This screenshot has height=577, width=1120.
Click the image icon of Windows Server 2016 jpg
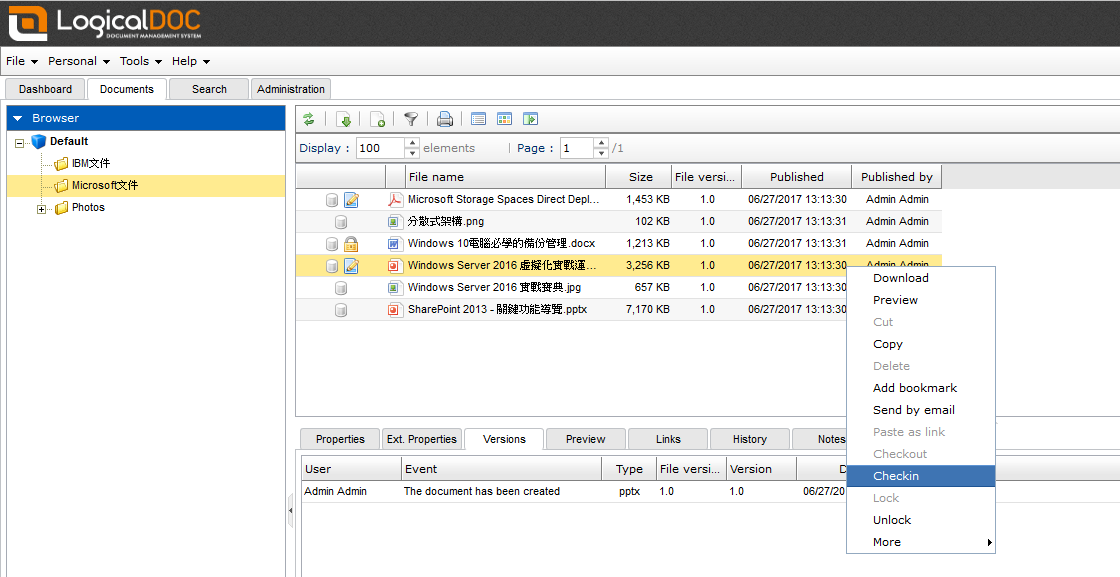394,288
